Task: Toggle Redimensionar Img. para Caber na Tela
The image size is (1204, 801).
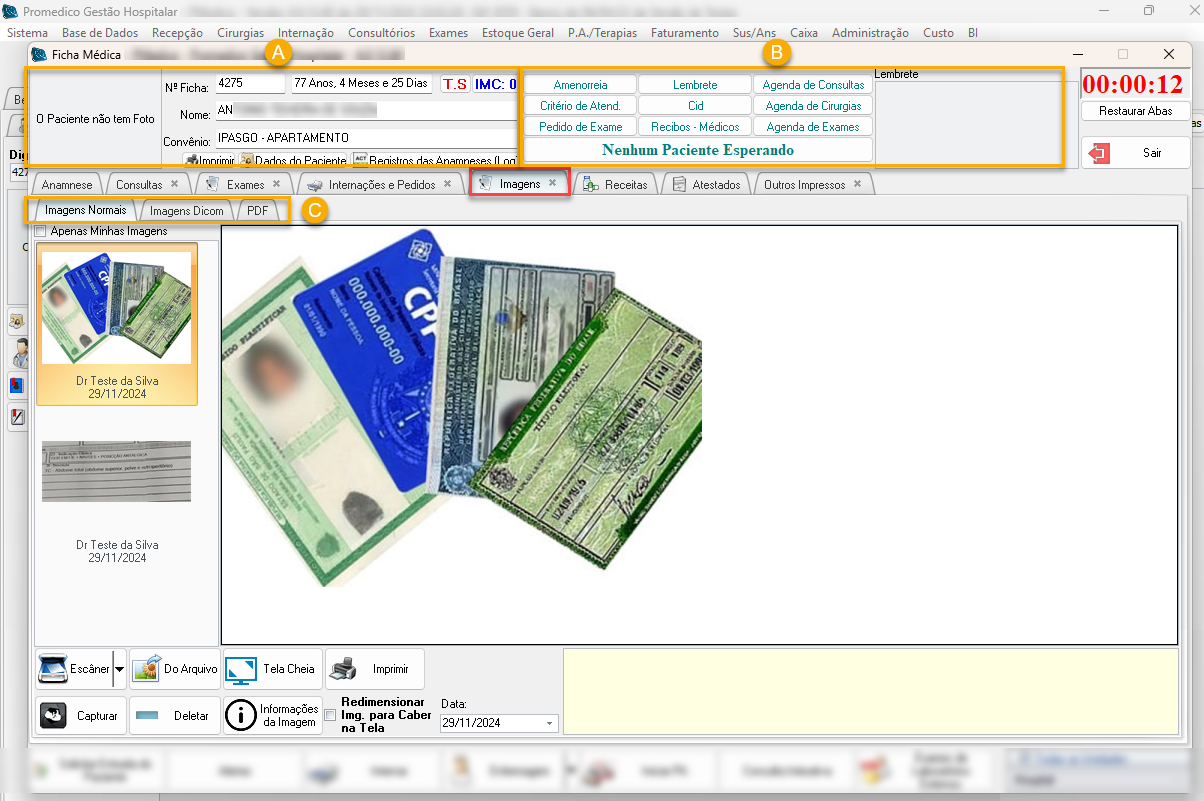Action: 330,715
